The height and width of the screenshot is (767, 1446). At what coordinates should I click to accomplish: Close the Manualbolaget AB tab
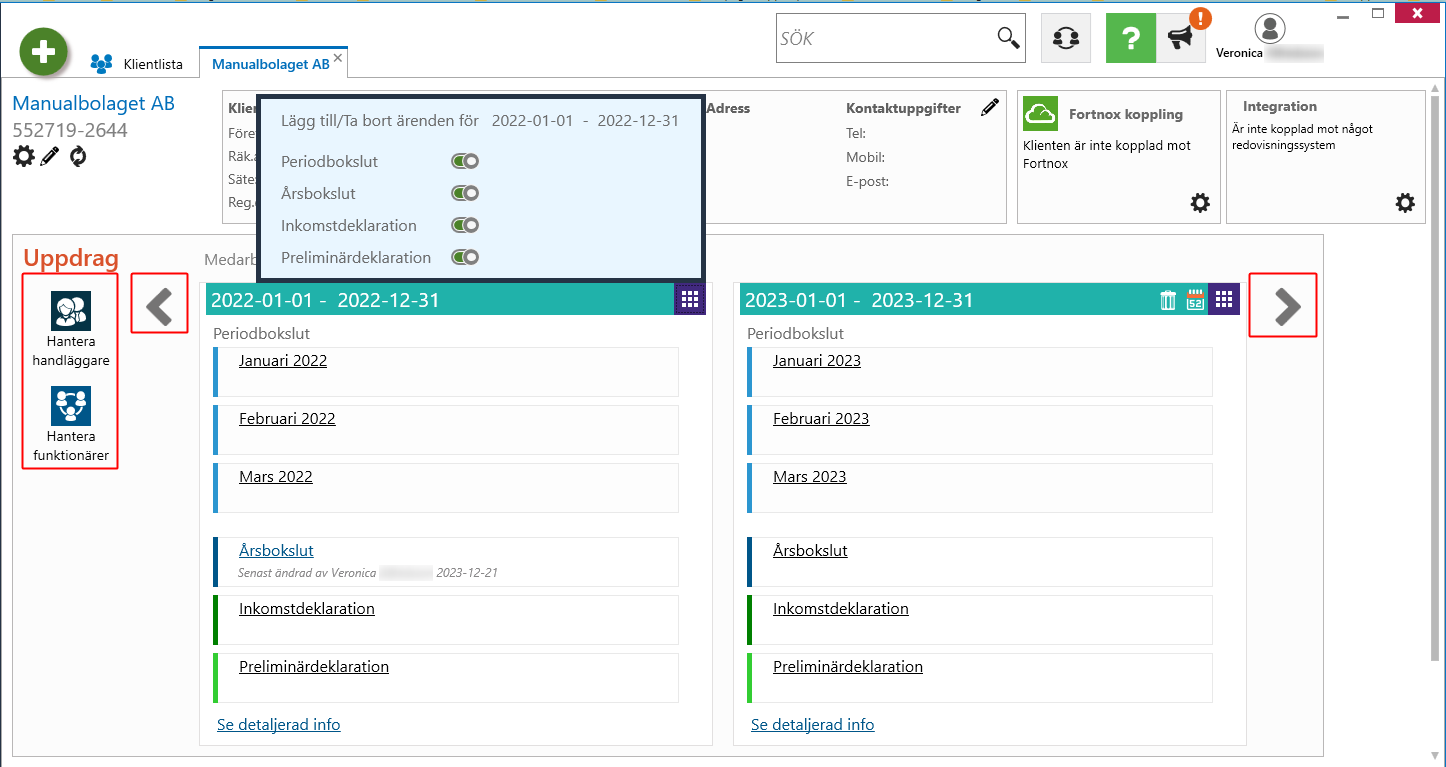pos(338,58)
